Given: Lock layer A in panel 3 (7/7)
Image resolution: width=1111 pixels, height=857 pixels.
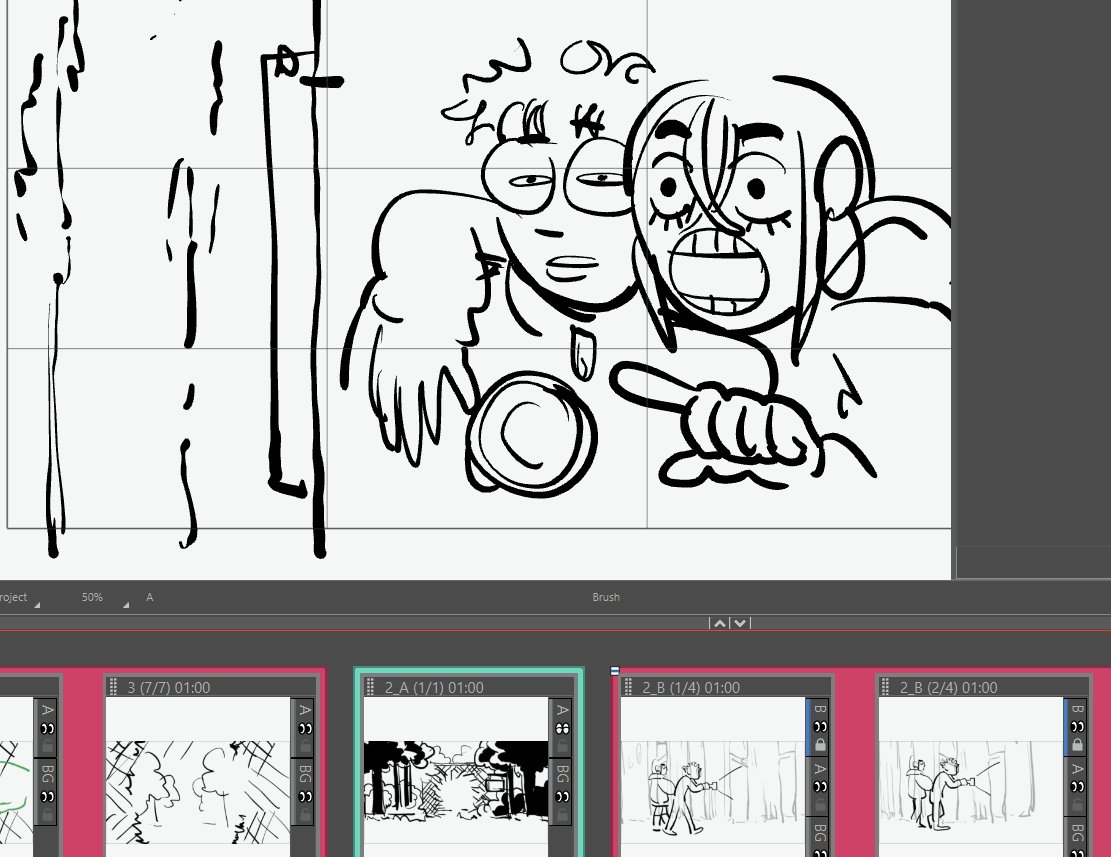Looking at the screenshot, I should 305,747.
